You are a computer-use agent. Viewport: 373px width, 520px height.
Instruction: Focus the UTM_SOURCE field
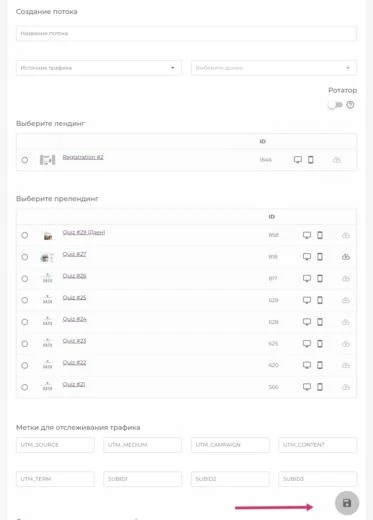pyautogui.click(x=55, y=445)
